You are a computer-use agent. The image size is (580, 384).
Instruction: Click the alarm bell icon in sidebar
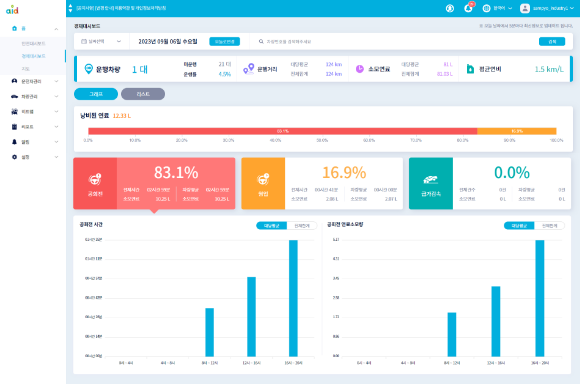(14, 142)
